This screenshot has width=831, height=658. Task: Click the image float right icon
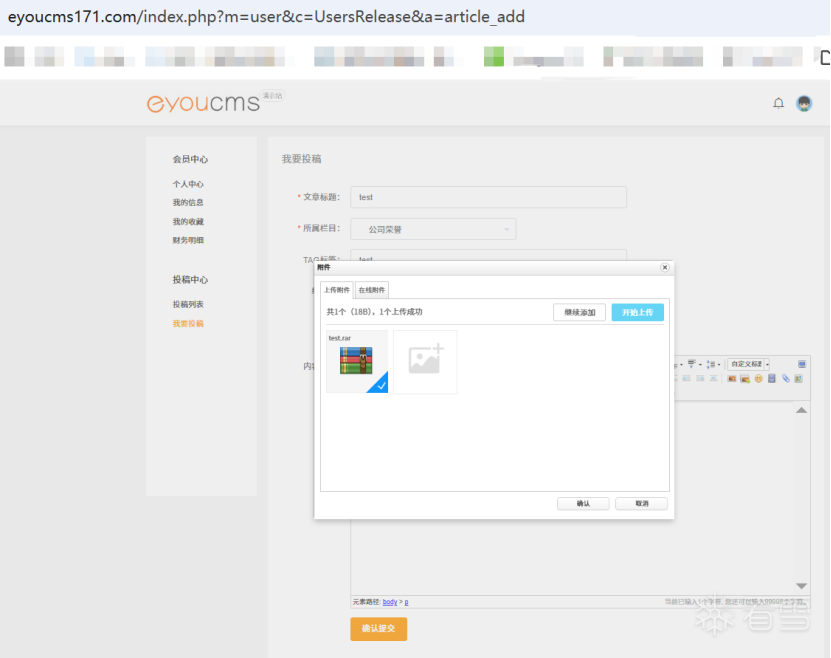coord(701,378)
